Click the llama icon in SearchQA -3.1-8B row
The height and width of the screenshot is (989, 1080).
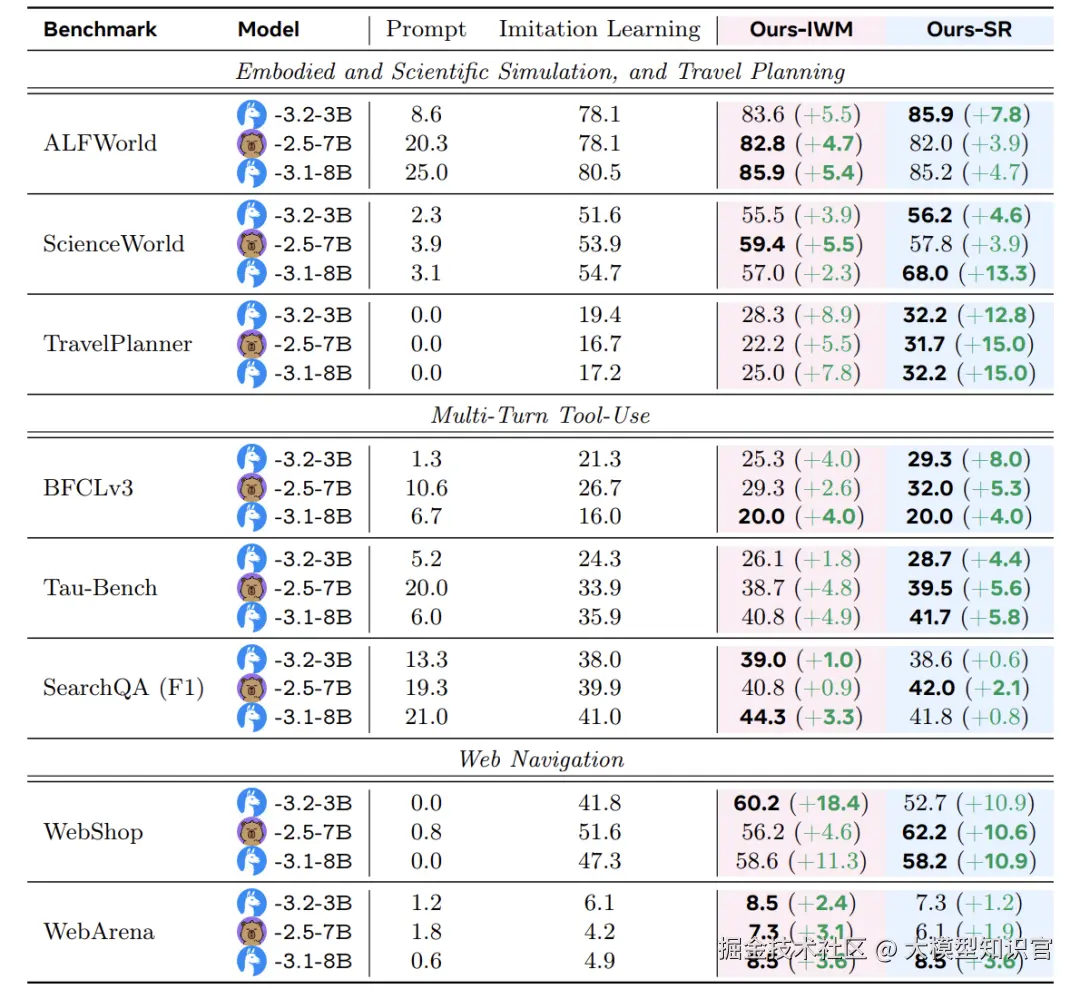coord(251,717)
